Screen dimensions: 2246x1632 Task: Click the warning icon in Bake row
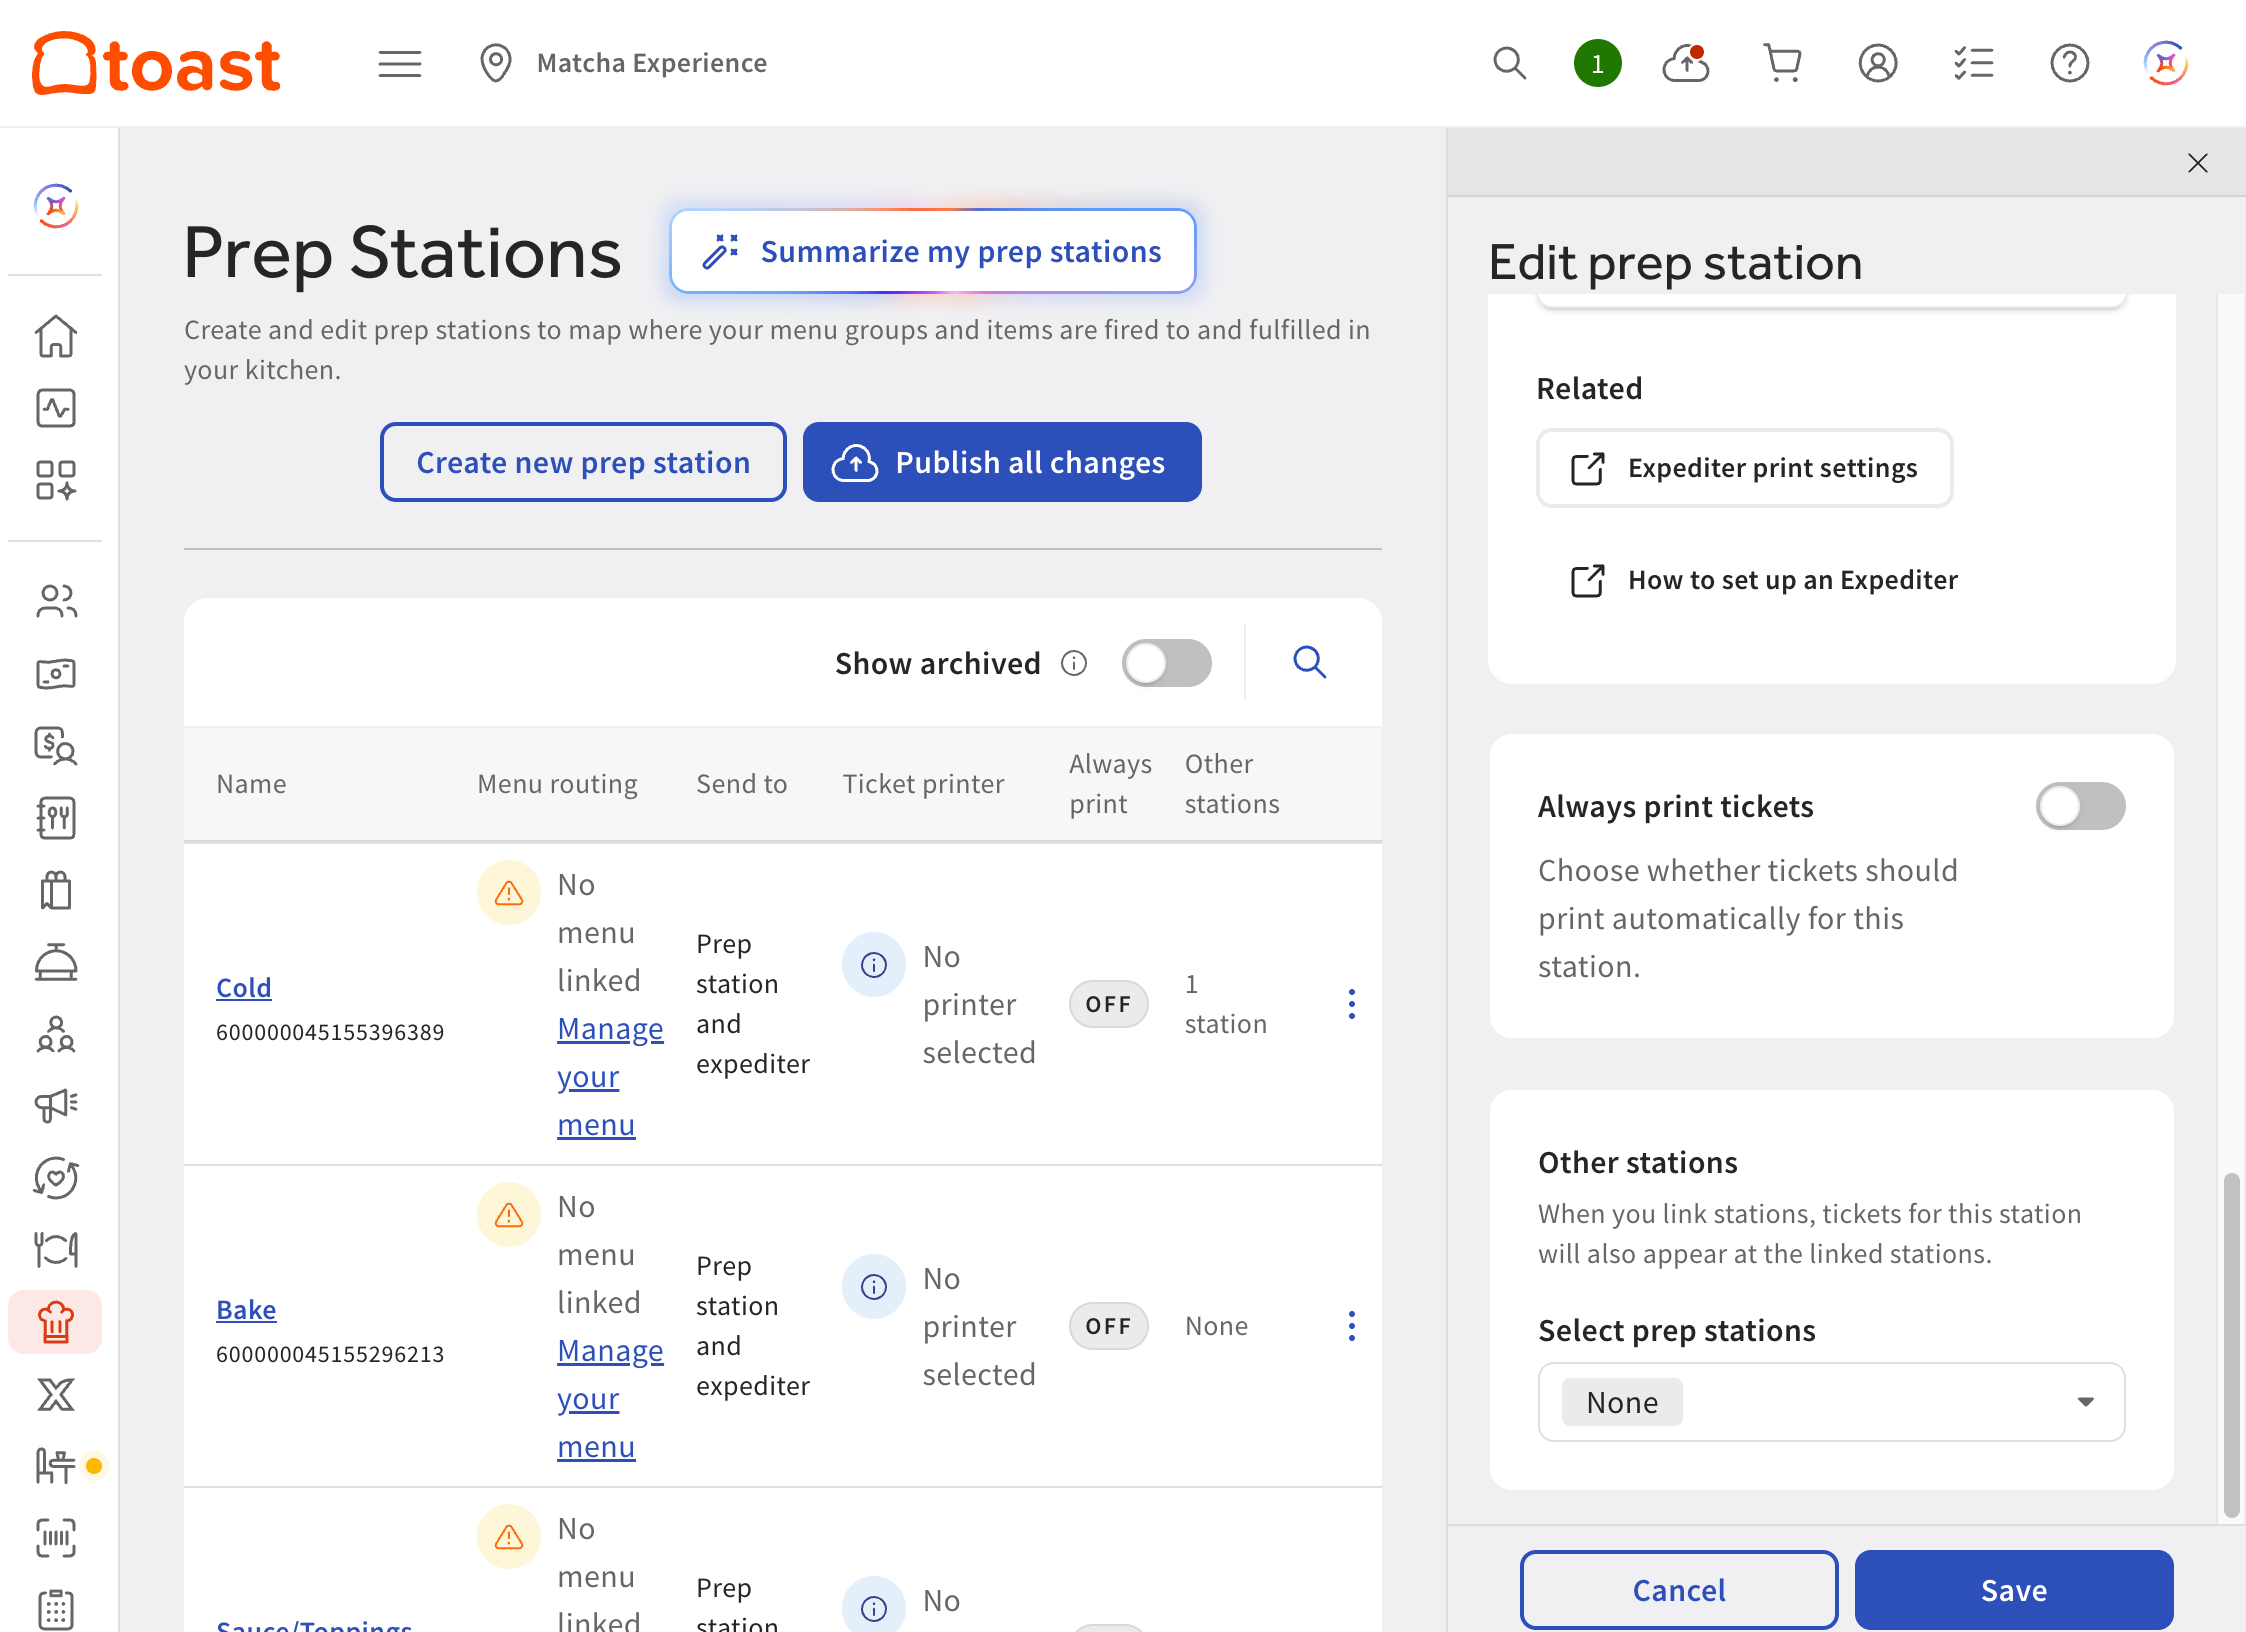pos(509,1214)
